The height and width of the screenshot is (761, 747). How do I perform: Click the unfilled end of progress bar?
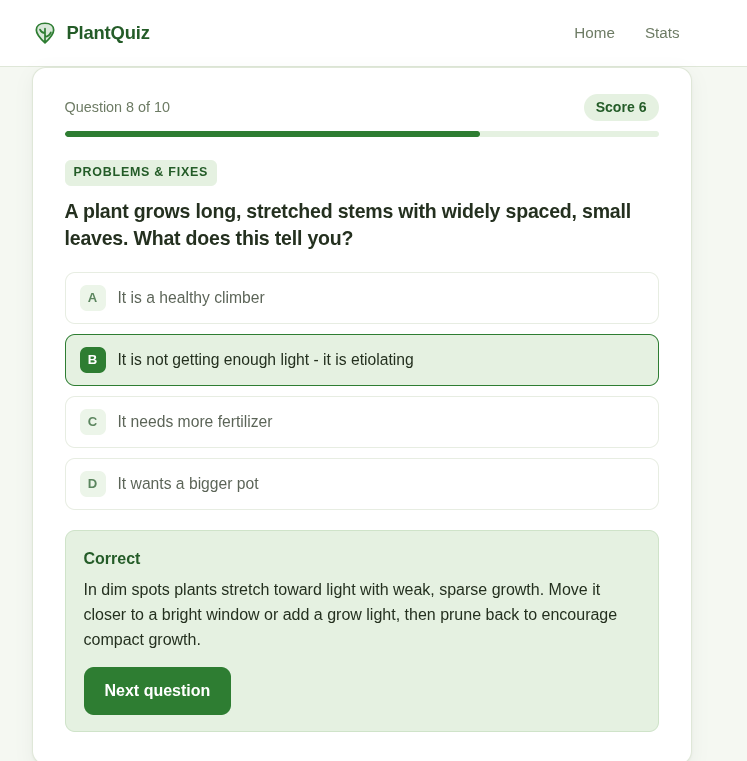(x=569, y=134)
